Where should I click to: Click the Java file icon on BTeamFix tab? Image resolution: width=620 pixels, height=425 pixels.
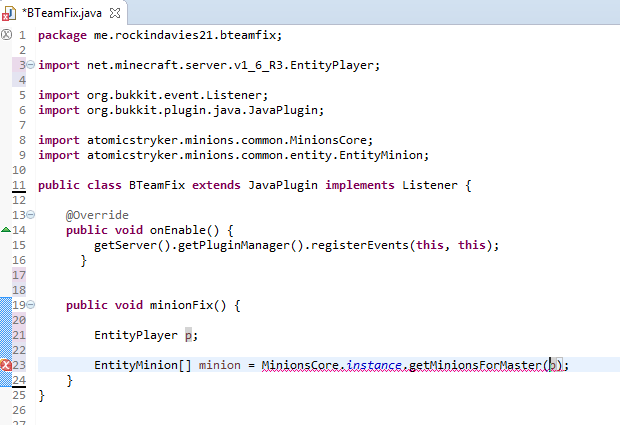11,13
